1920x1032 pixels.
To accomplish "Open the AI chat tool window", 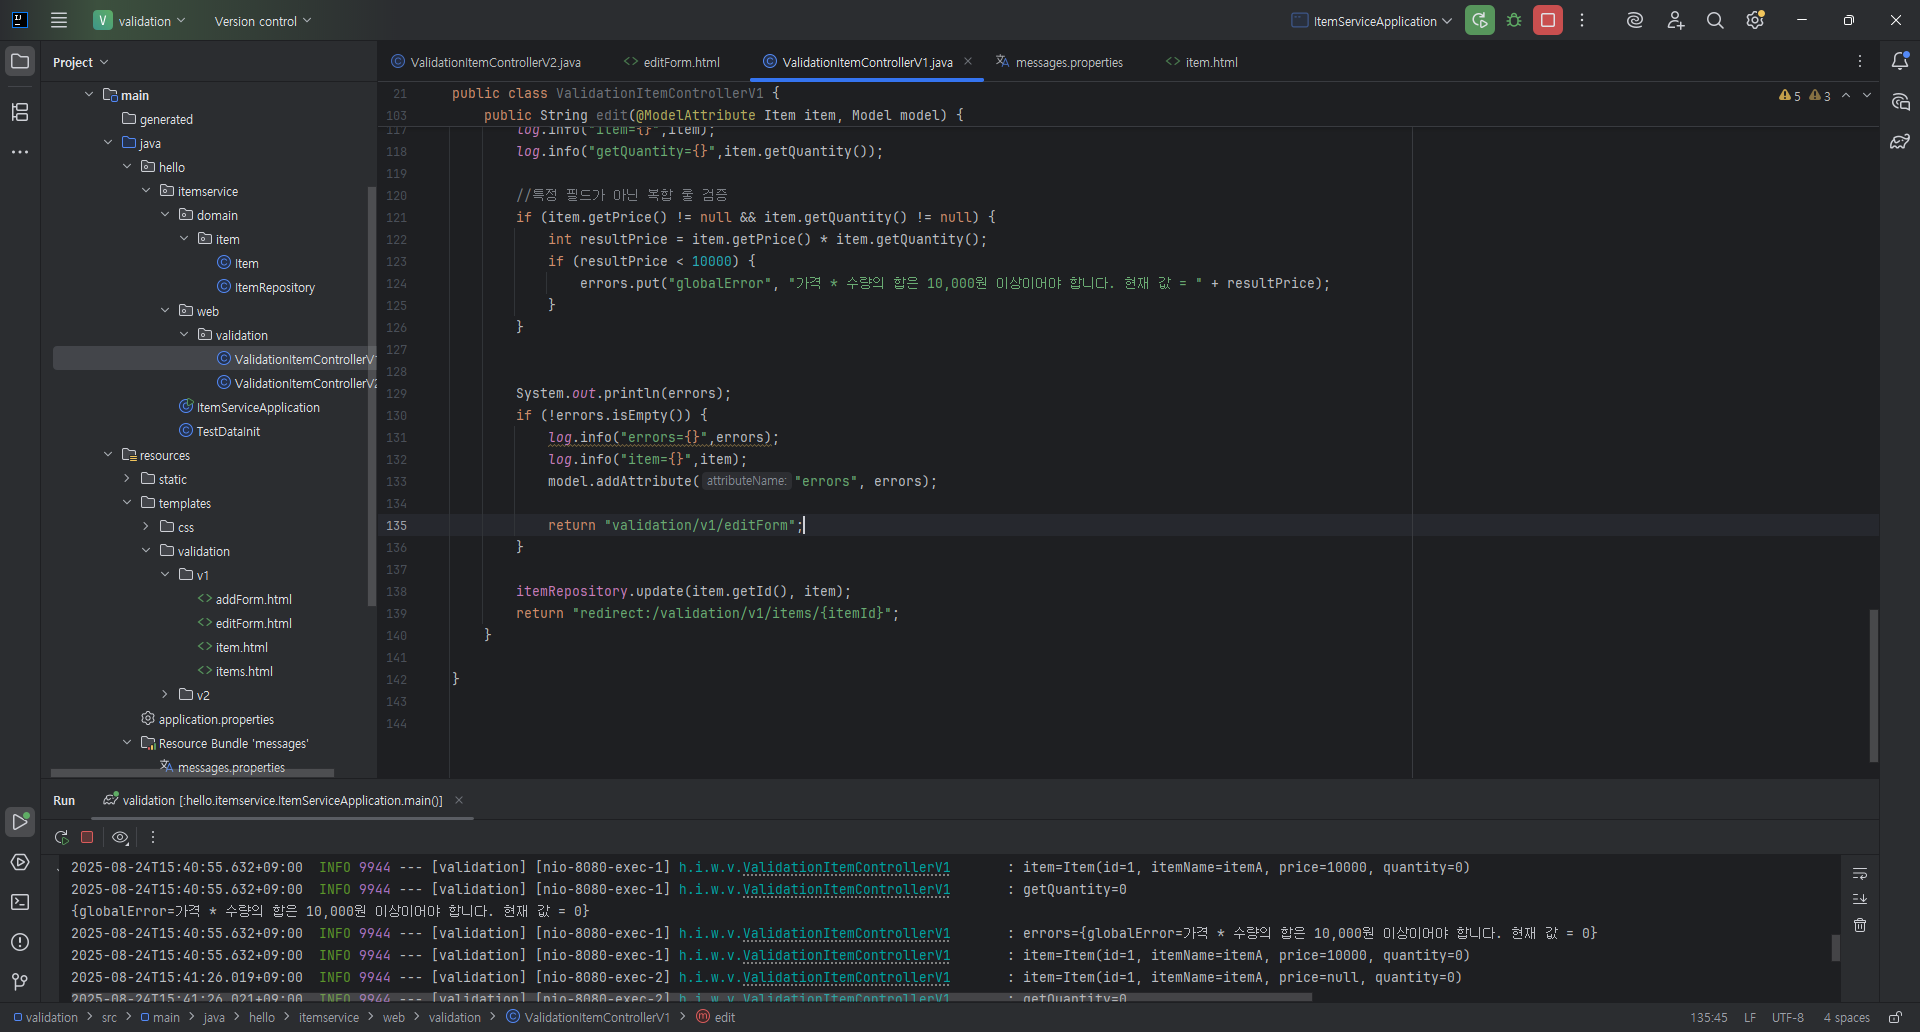I will pyautogui.click(x=1900, y=101).
